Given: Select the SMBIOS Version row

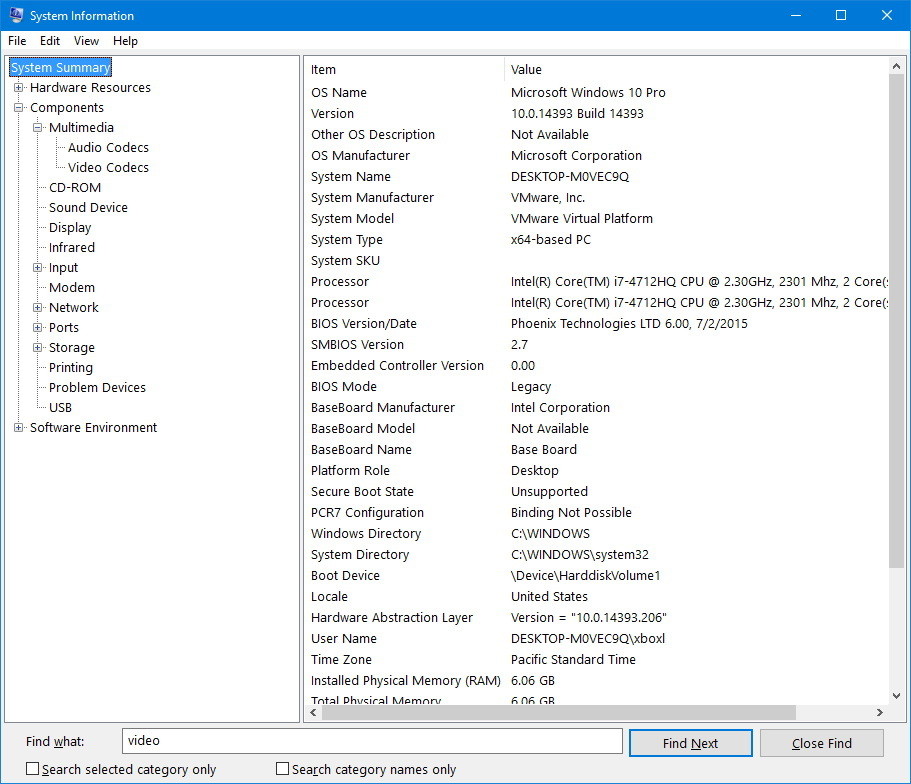Looking at the screenshot, I should click(x=596, y=345).
